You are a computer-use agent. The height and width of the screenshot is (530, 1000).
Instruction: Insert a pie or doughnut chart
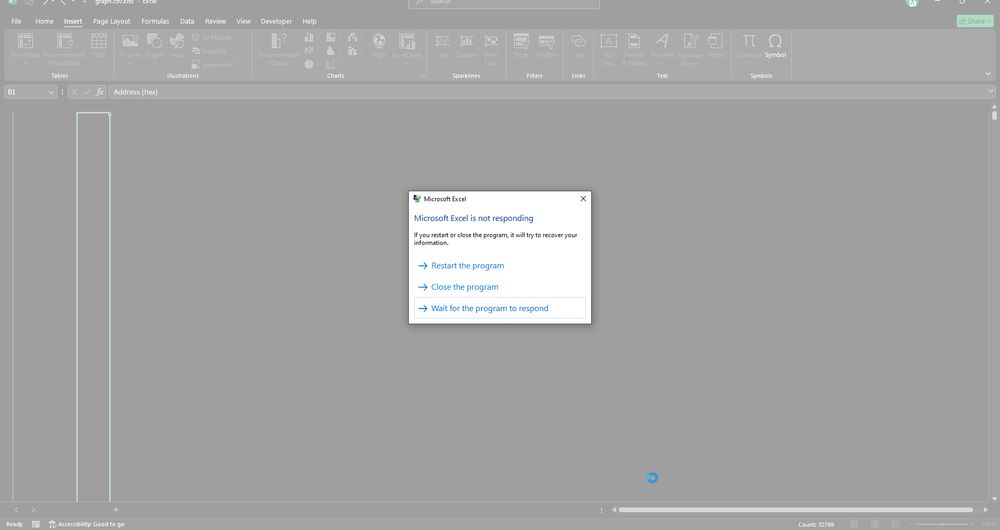tap(309, 64)
